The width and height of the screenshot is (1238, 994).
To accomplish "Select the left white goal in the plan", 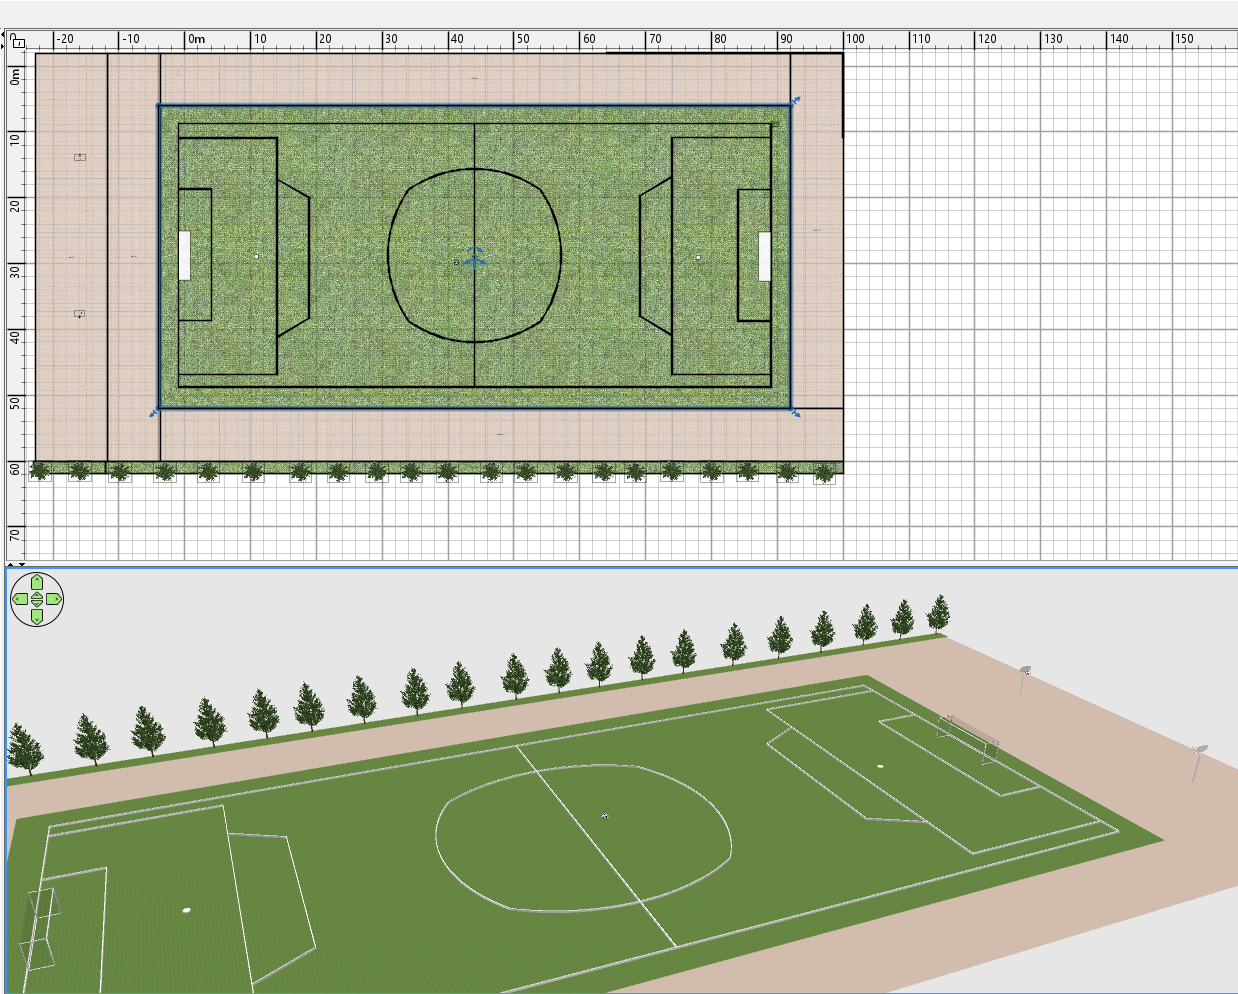I will coord(184,256).
